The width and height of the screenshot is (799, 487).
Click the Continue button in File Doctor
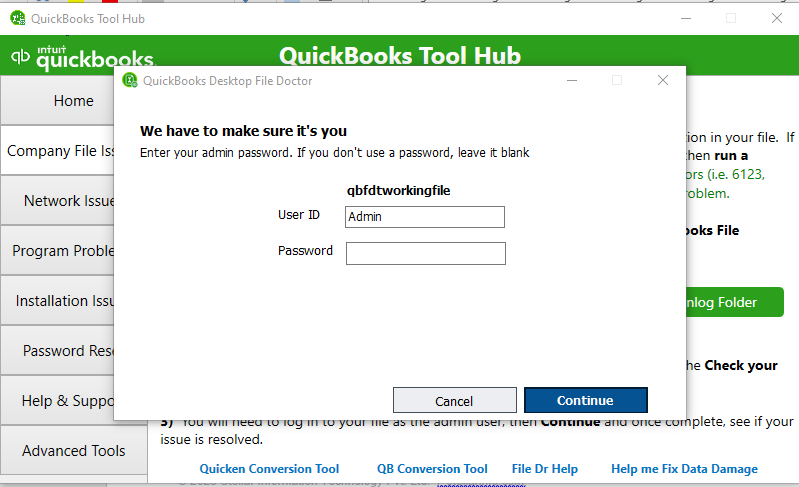tap(585, 400)
